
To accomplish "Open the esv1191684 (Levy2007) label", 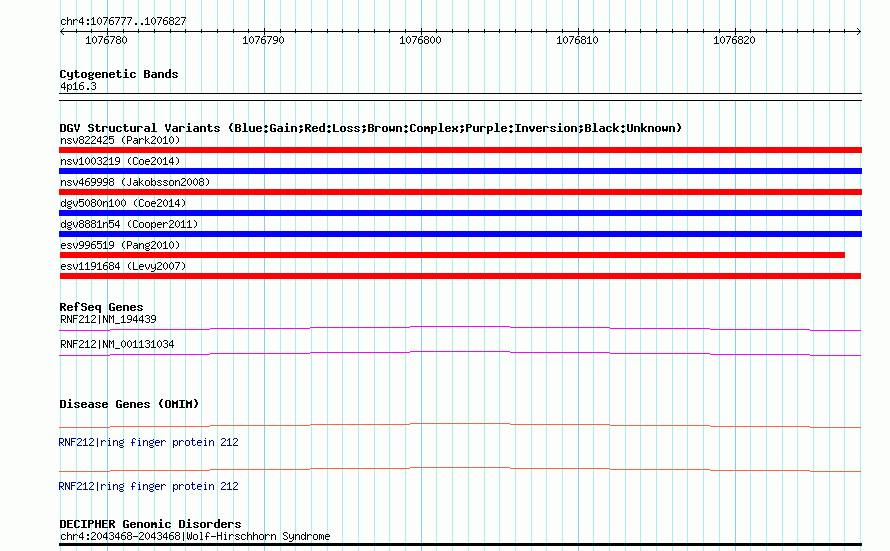I will click(123, 266).
